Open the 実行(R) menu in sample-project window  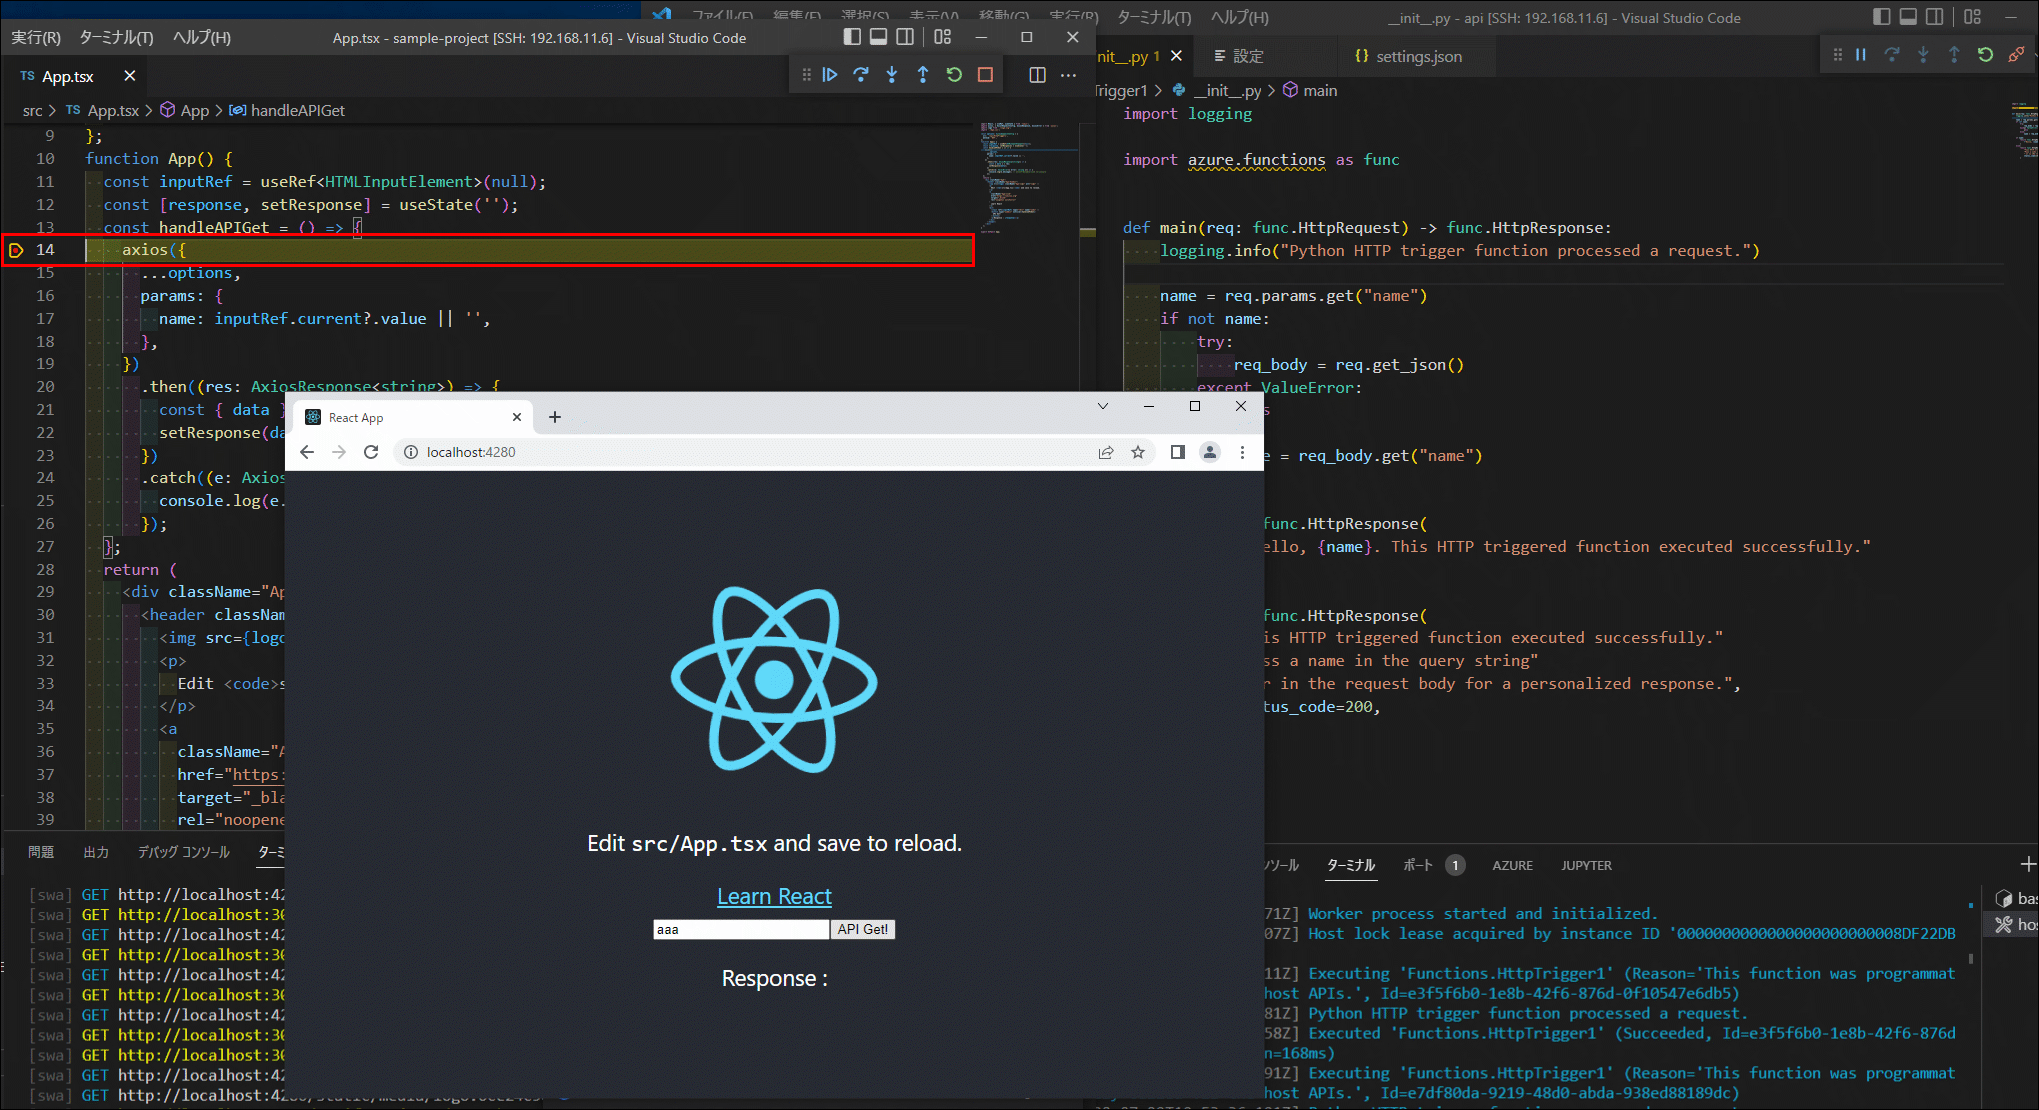pyautogui.click(x=36, y=37)
